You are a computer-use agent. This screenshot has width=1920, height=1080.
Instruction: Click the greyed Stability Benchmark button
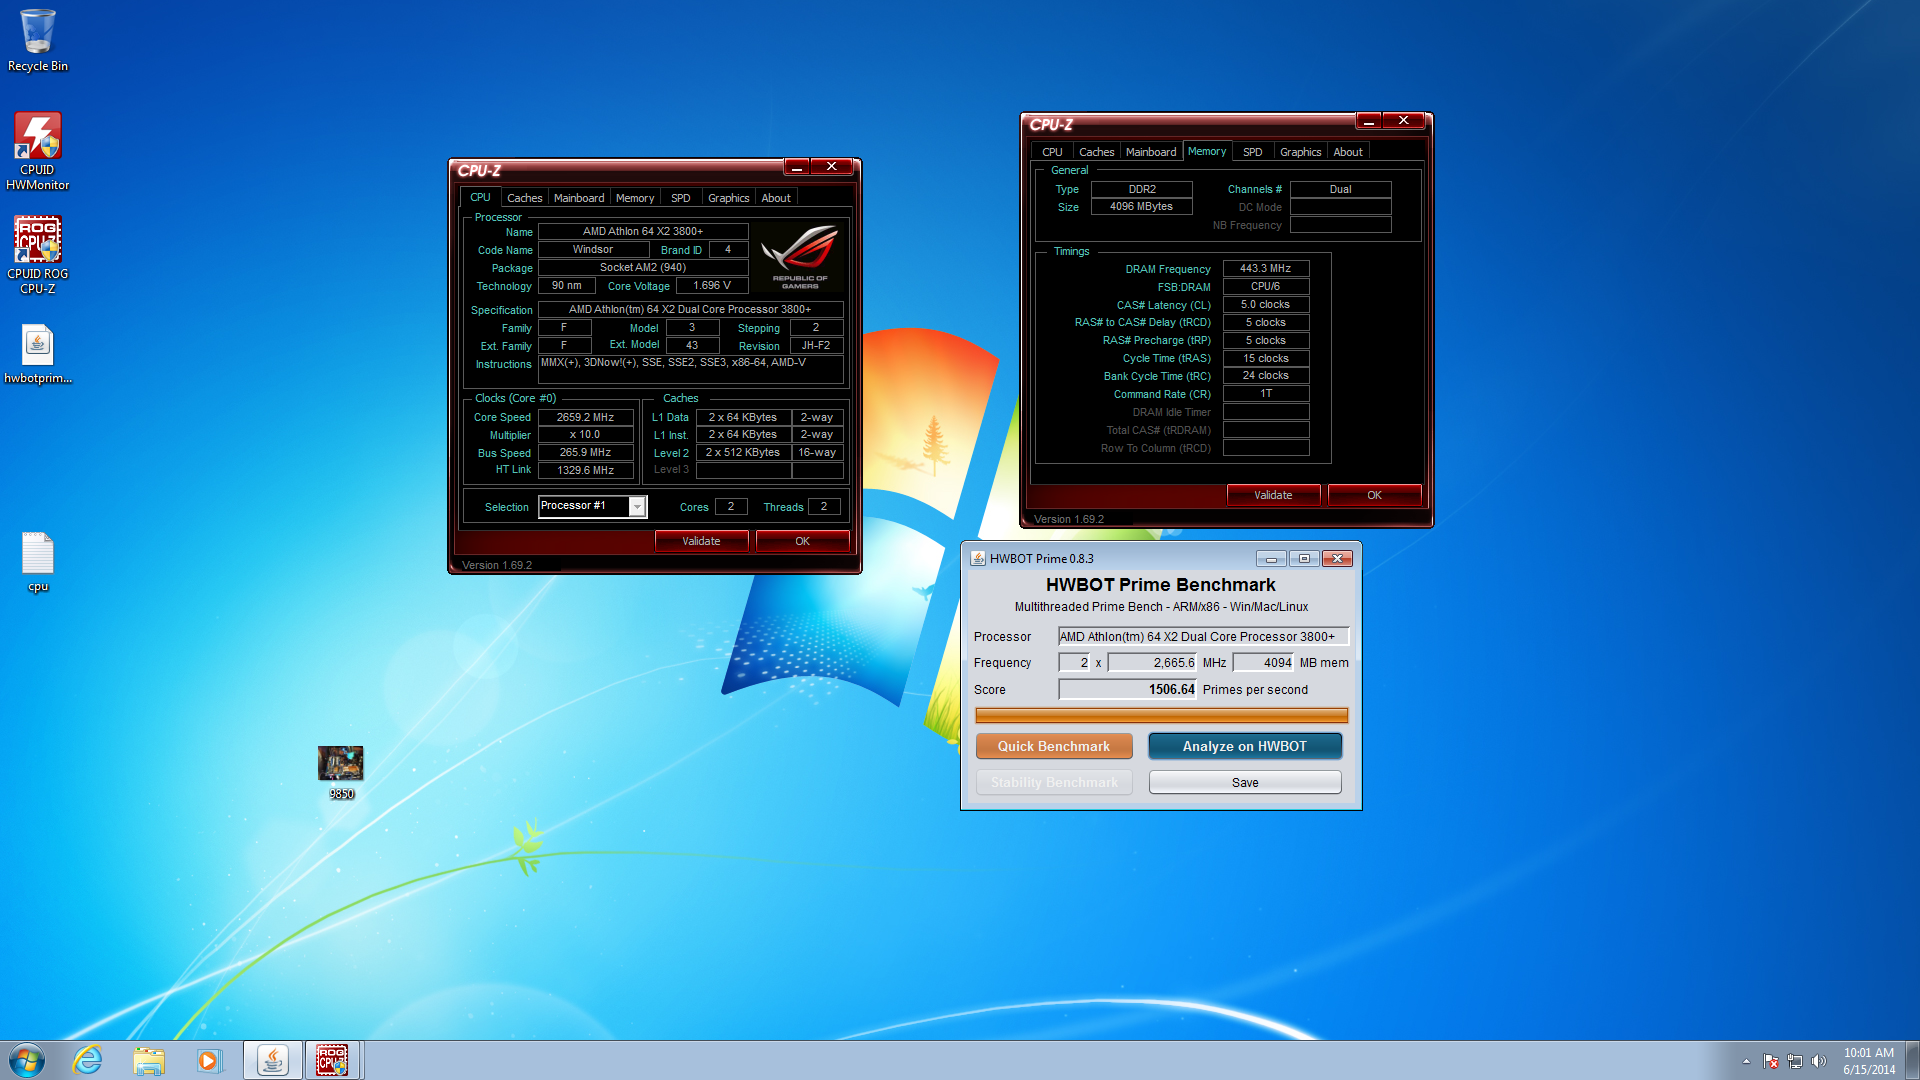pos(1054,782)
